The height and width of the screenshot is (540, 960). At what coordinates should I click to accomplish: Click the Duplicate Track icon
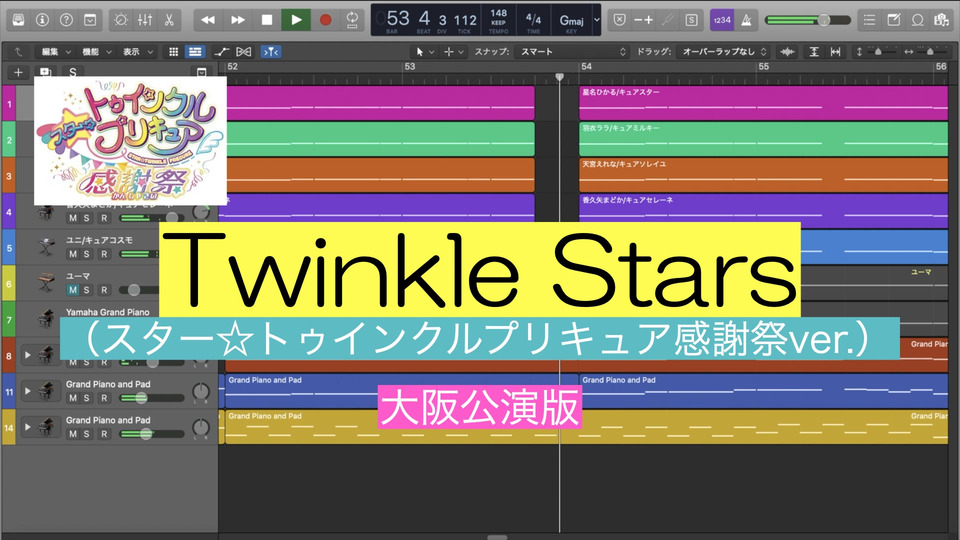(x=45, y=72)
